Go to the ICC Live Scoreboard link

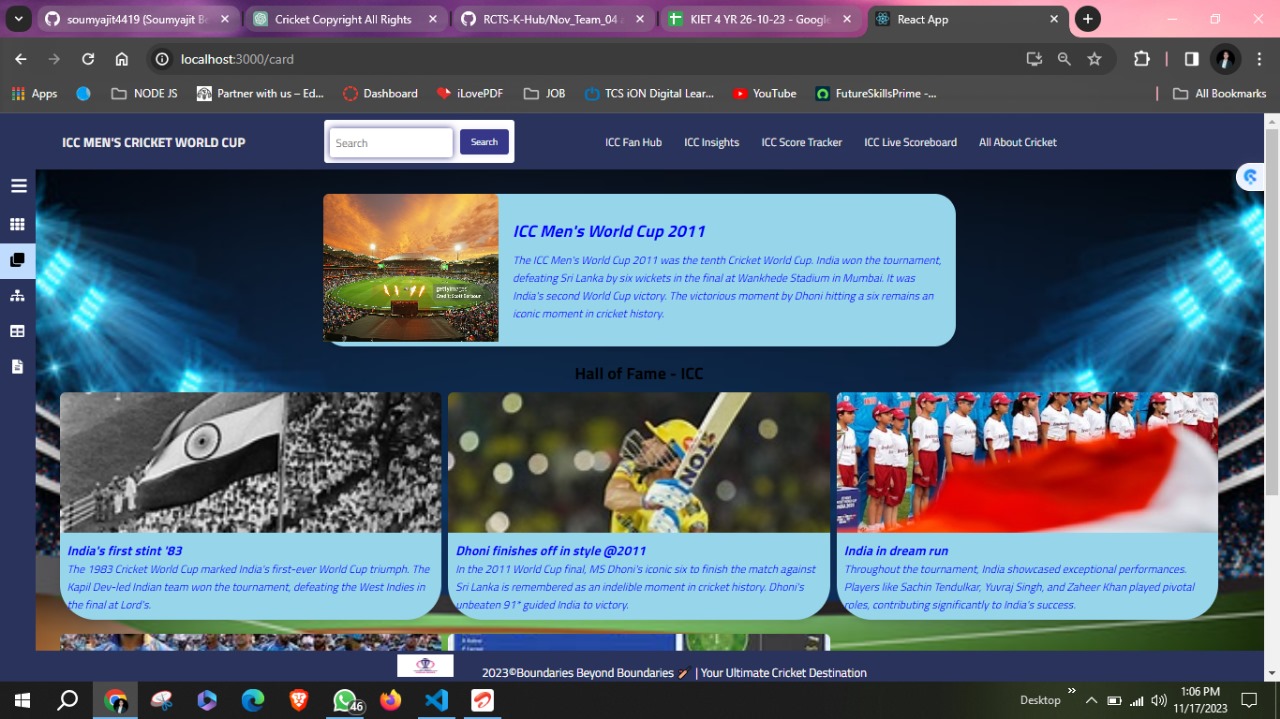point(910,142)
